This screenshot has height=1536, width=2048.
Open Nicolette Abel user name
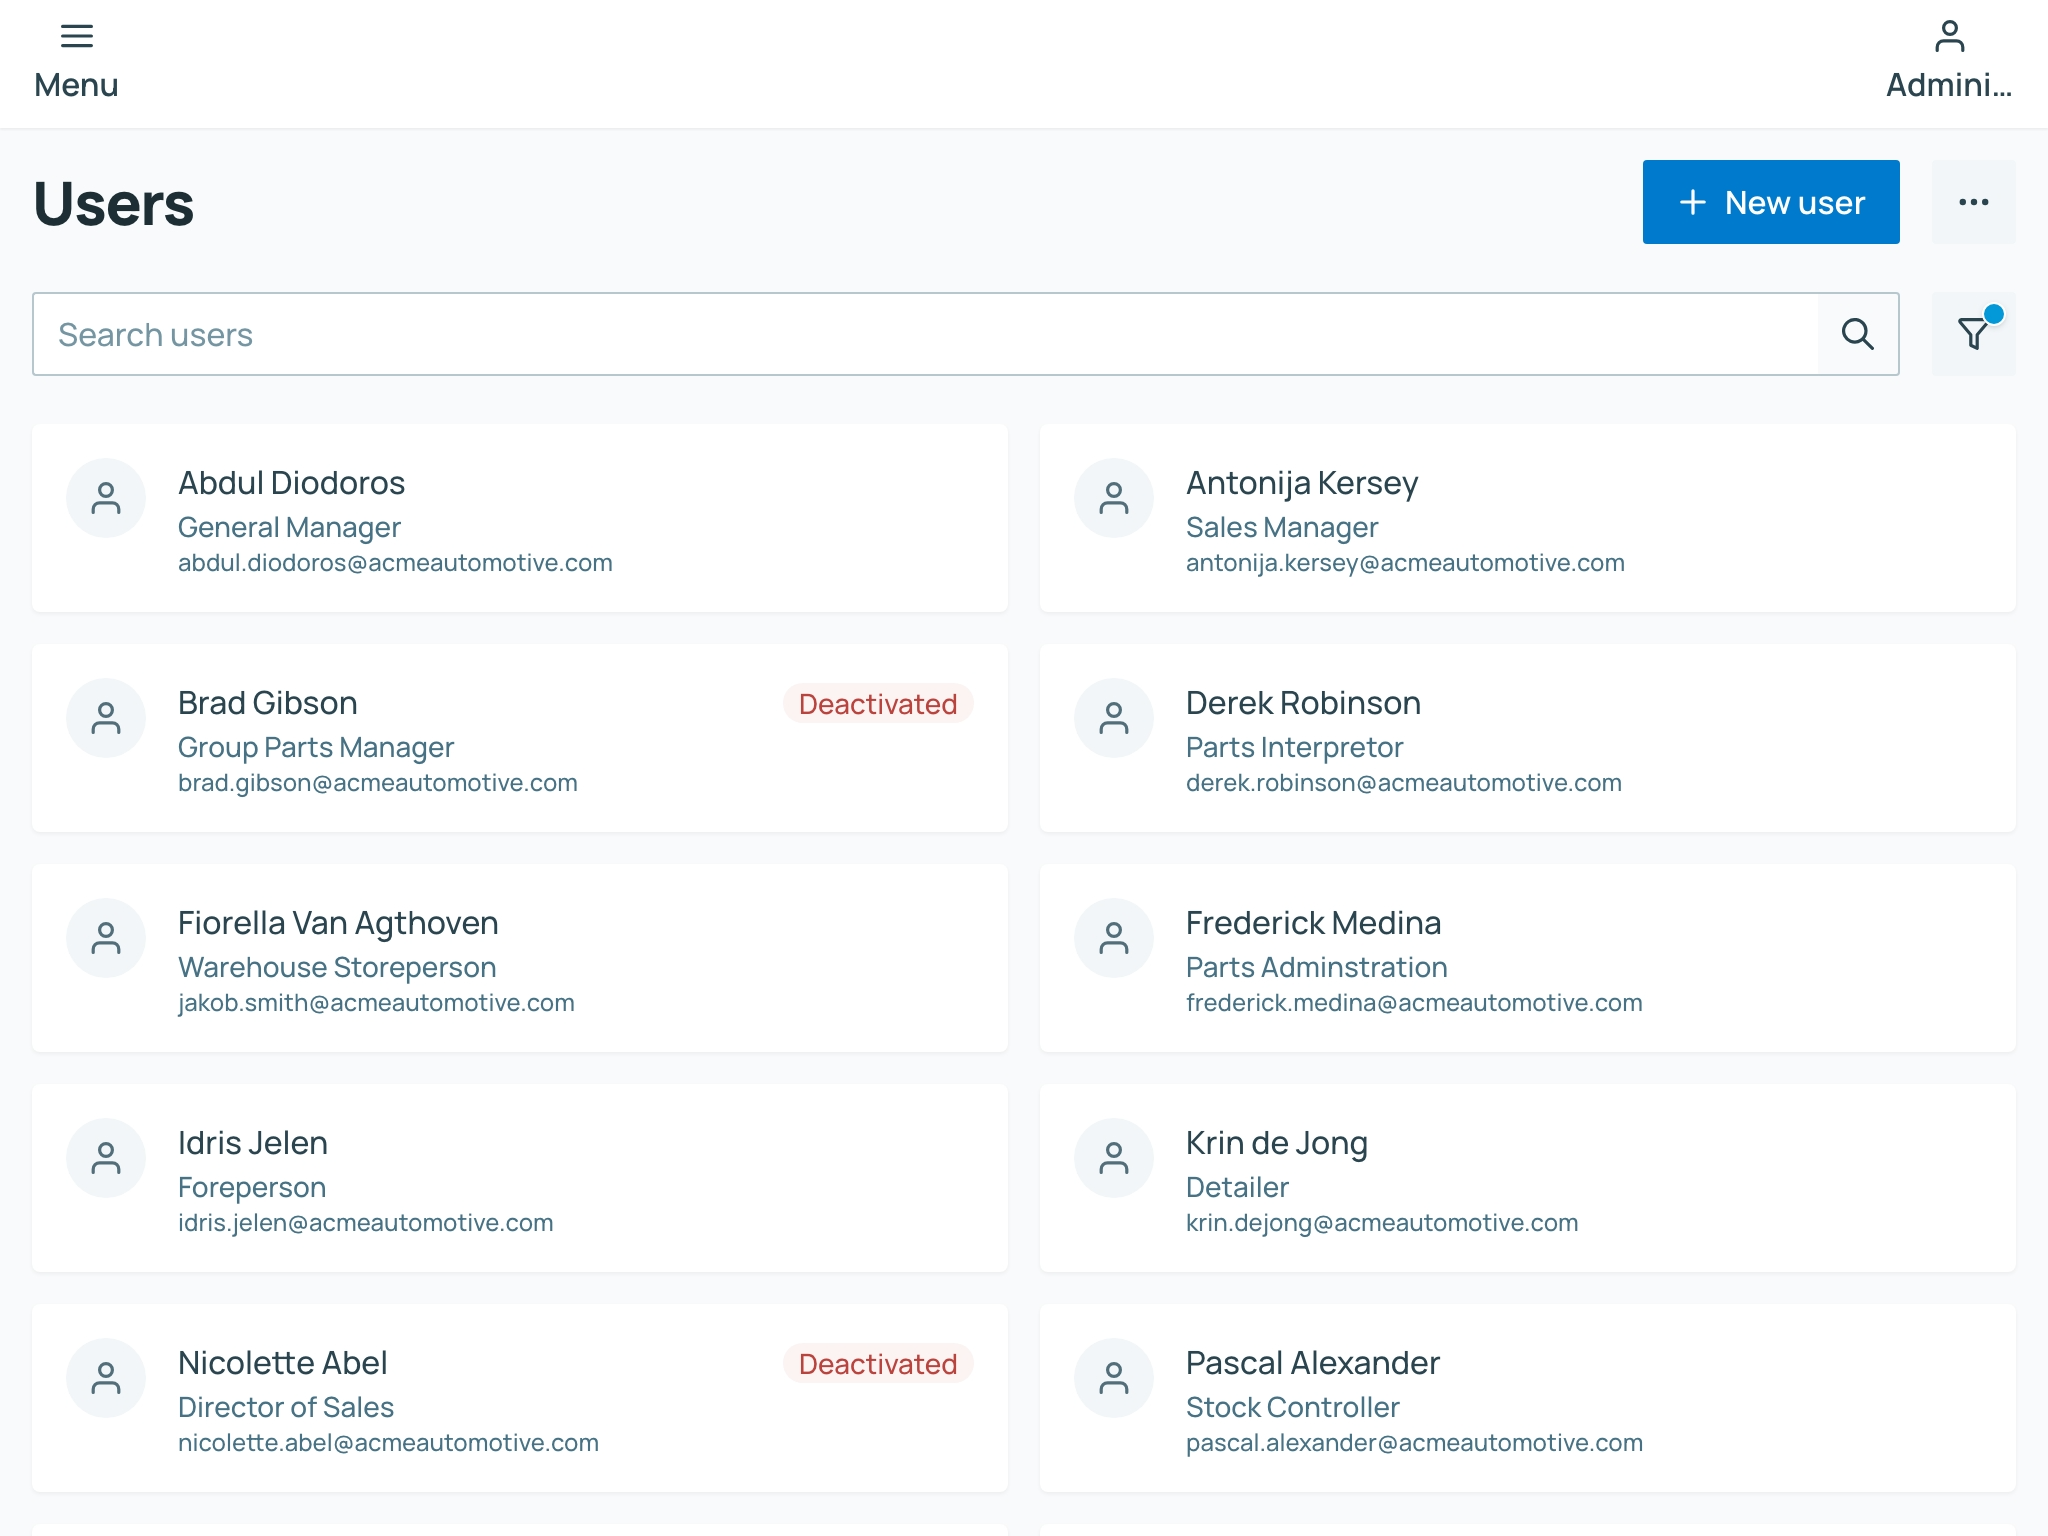(x=283, y=1363)
